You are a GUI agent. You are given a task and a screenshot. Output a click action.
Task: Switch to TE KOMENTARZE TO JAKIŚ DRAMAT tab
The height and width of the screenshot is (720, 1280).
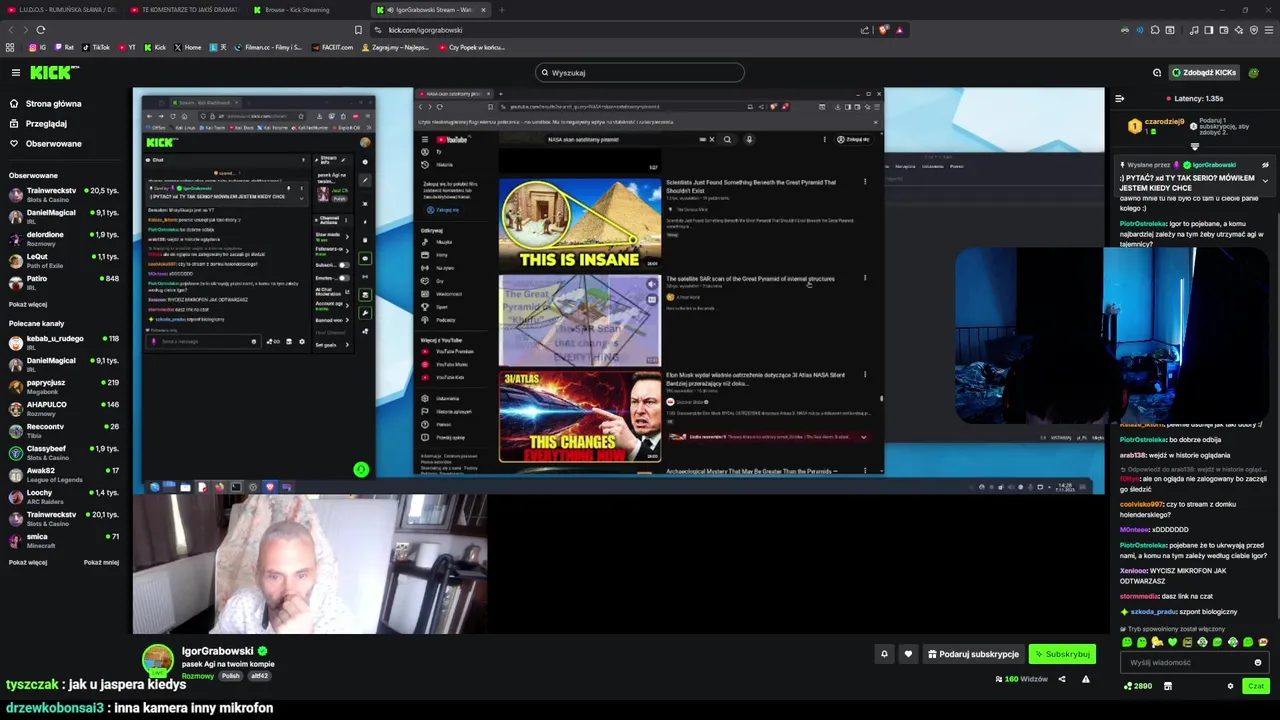(185, 9)
